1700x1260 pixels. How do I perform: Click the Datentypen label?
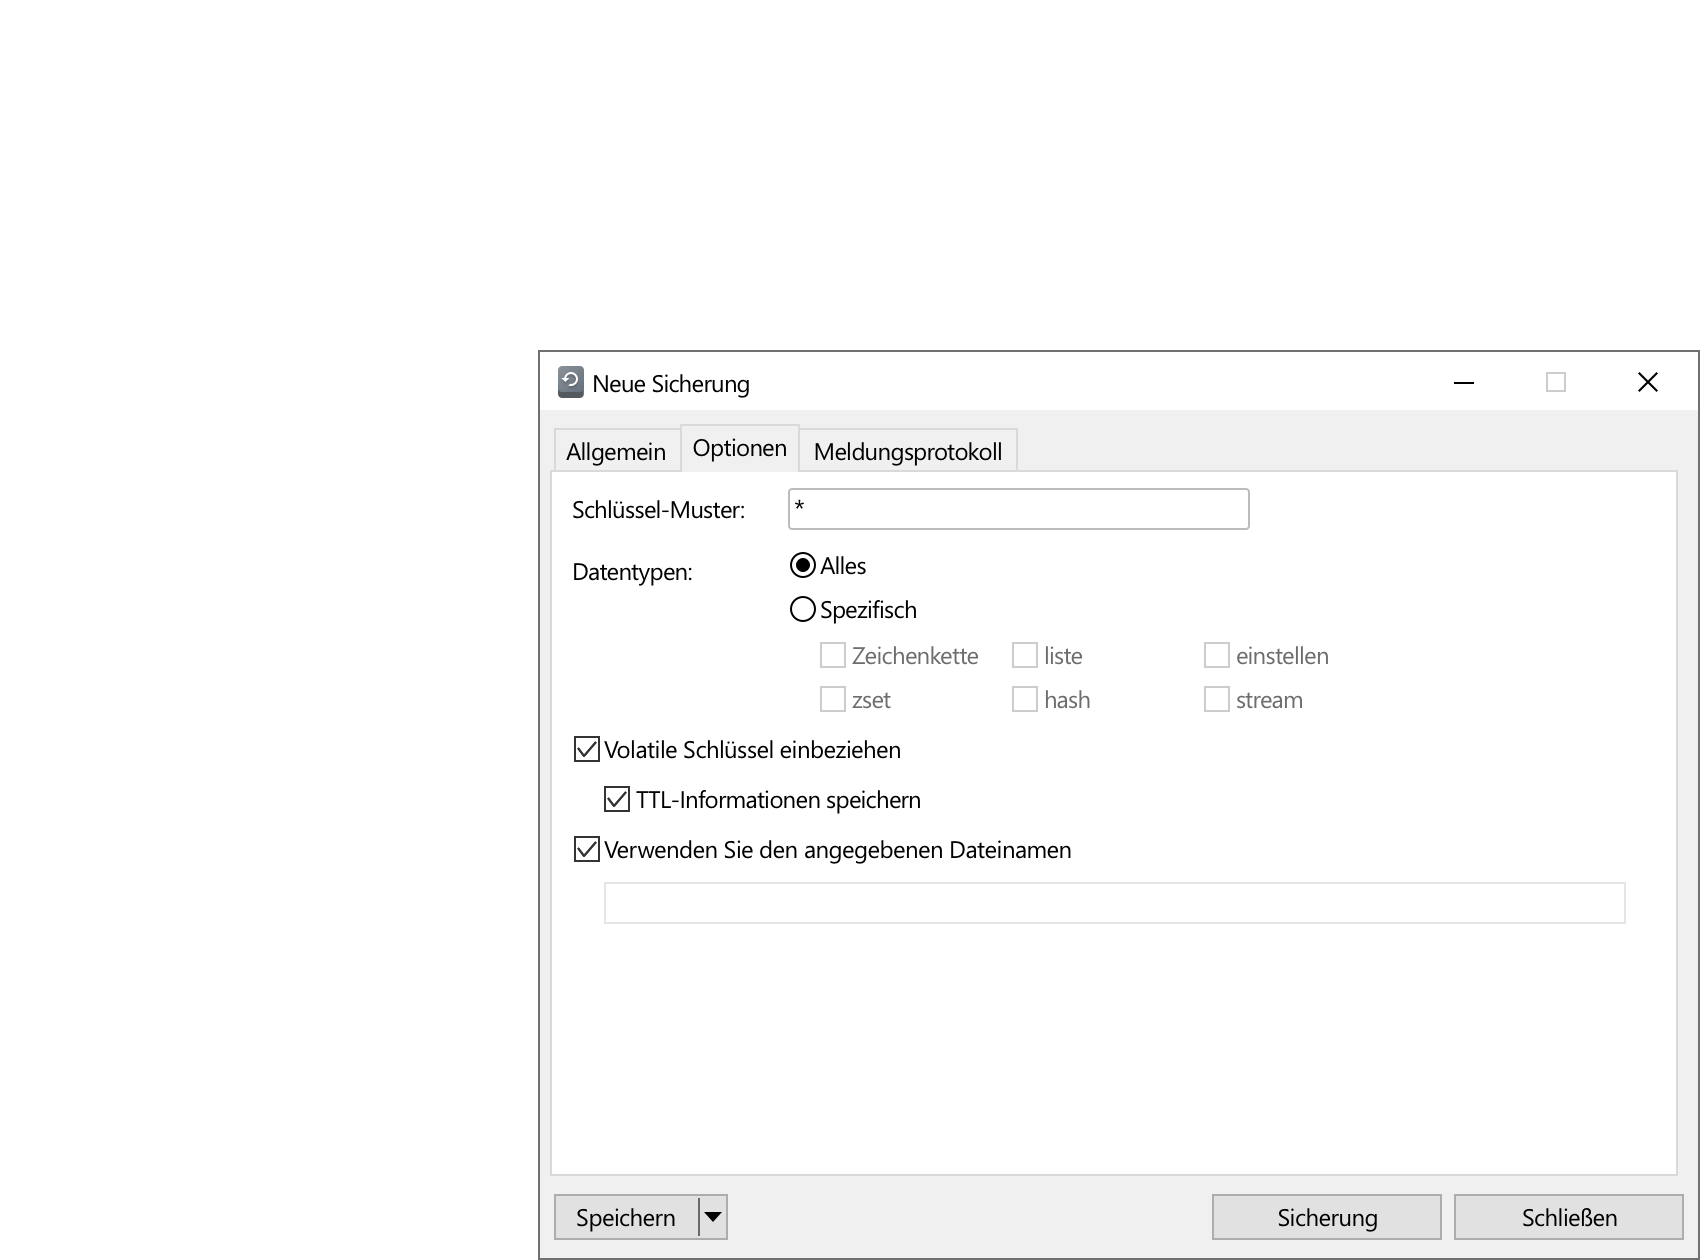(x=632, y=572)
